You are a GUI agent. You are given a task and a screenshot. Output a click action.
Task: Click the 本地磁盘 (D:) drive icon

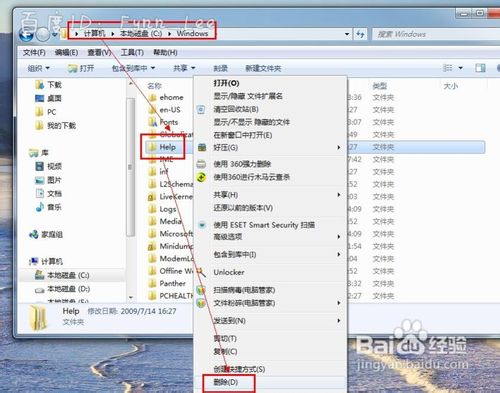coord(40,289)
